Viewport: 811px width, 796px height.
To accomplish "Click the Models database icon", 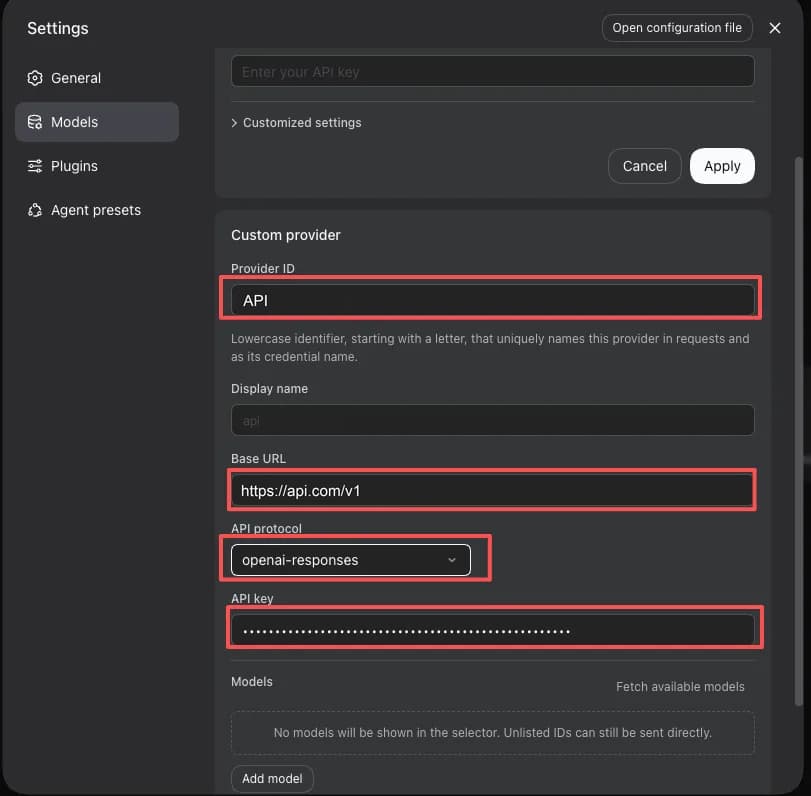I will point(35,122).
